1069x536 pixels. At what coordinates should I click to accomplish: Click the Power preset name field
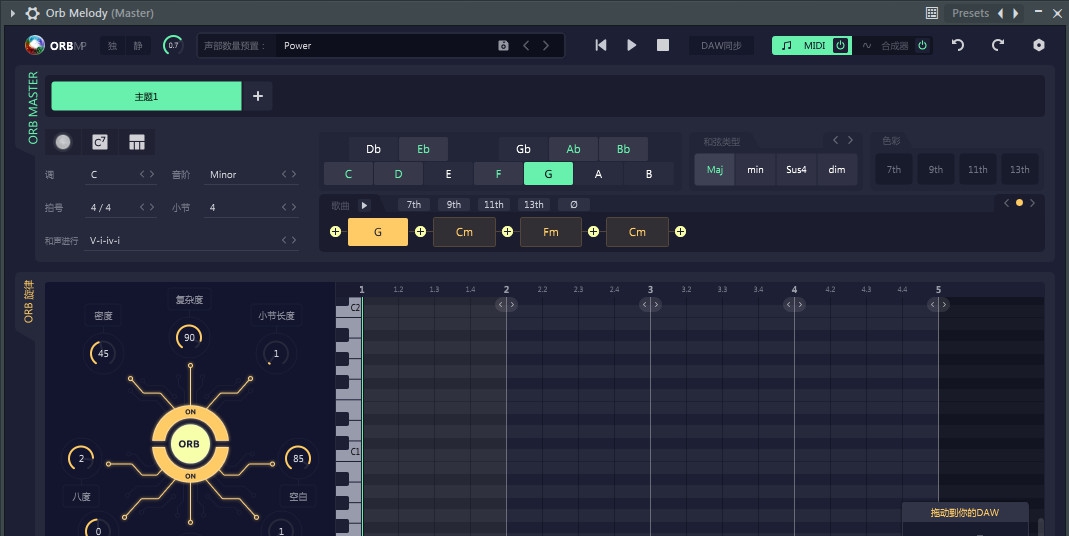385,46
